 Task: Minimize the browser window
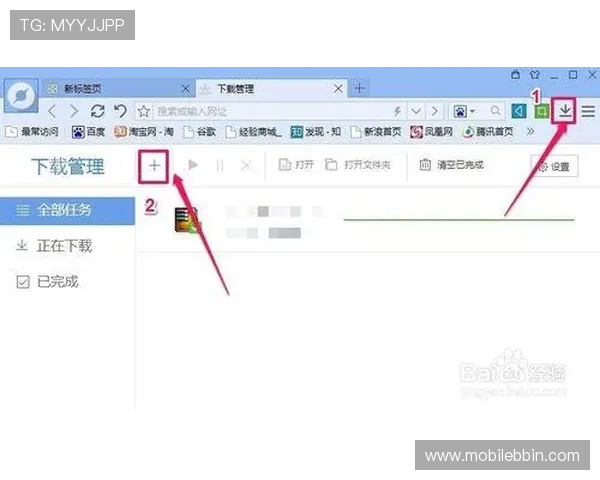(554, 76)
